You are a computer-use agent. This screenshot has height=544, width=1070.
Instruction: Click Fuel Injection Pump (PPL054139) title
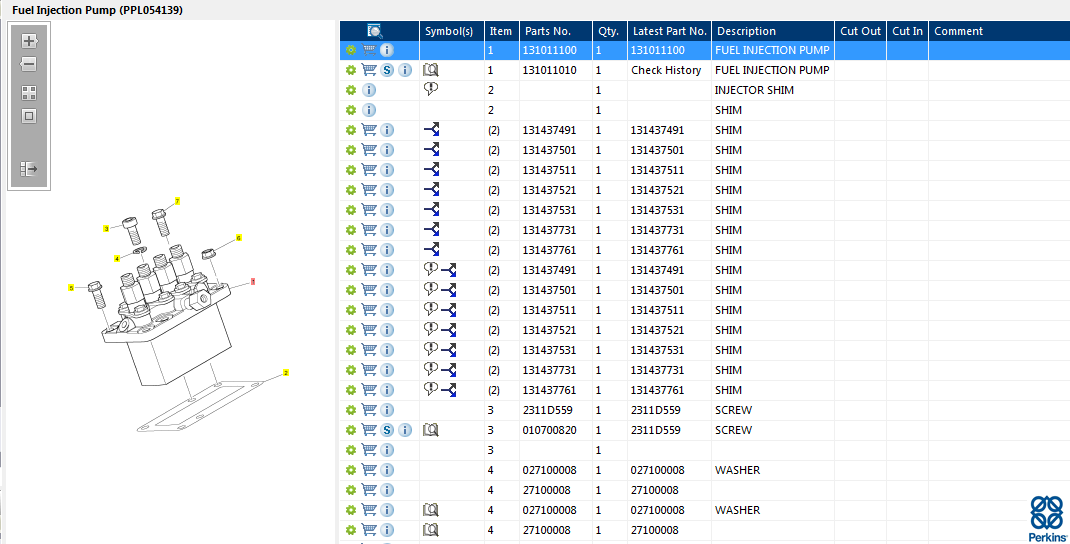[98, 10]
